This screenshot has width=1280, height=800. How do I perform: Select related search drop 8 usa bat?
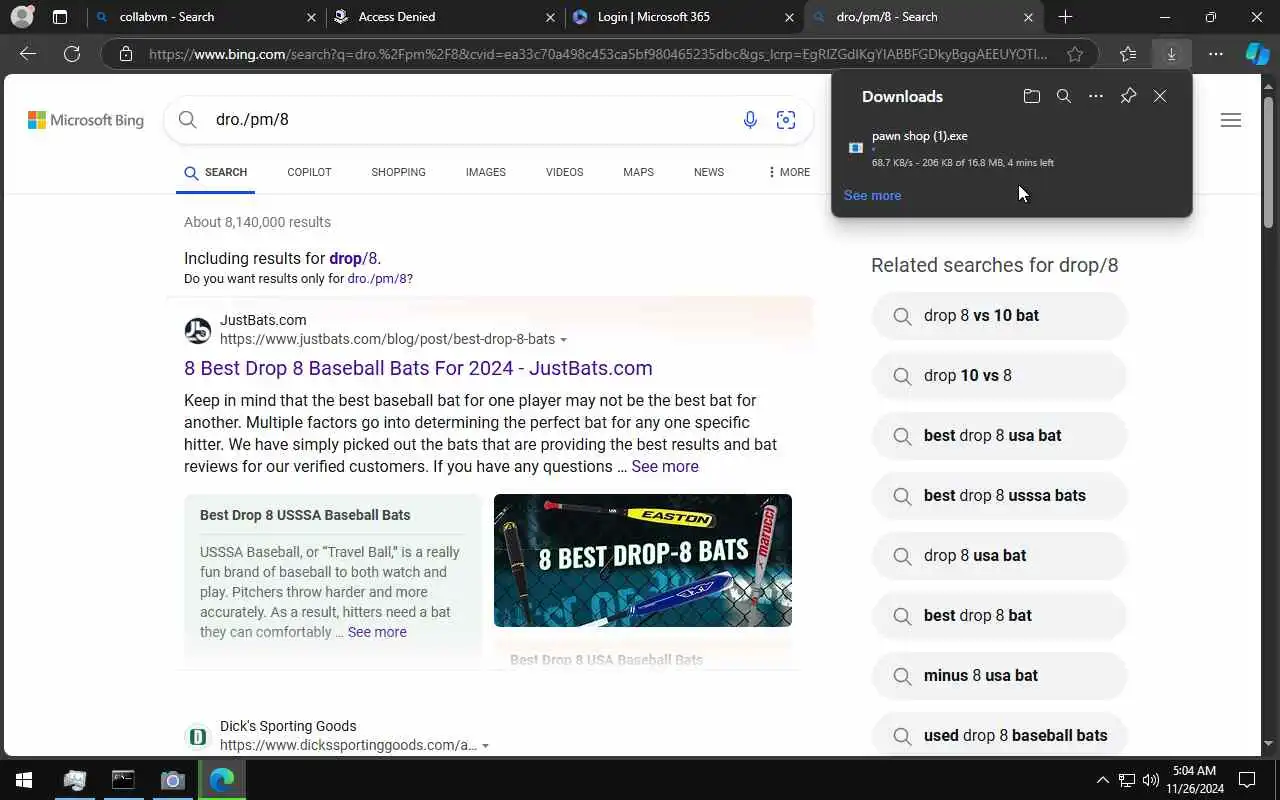tap(1000, 556)
